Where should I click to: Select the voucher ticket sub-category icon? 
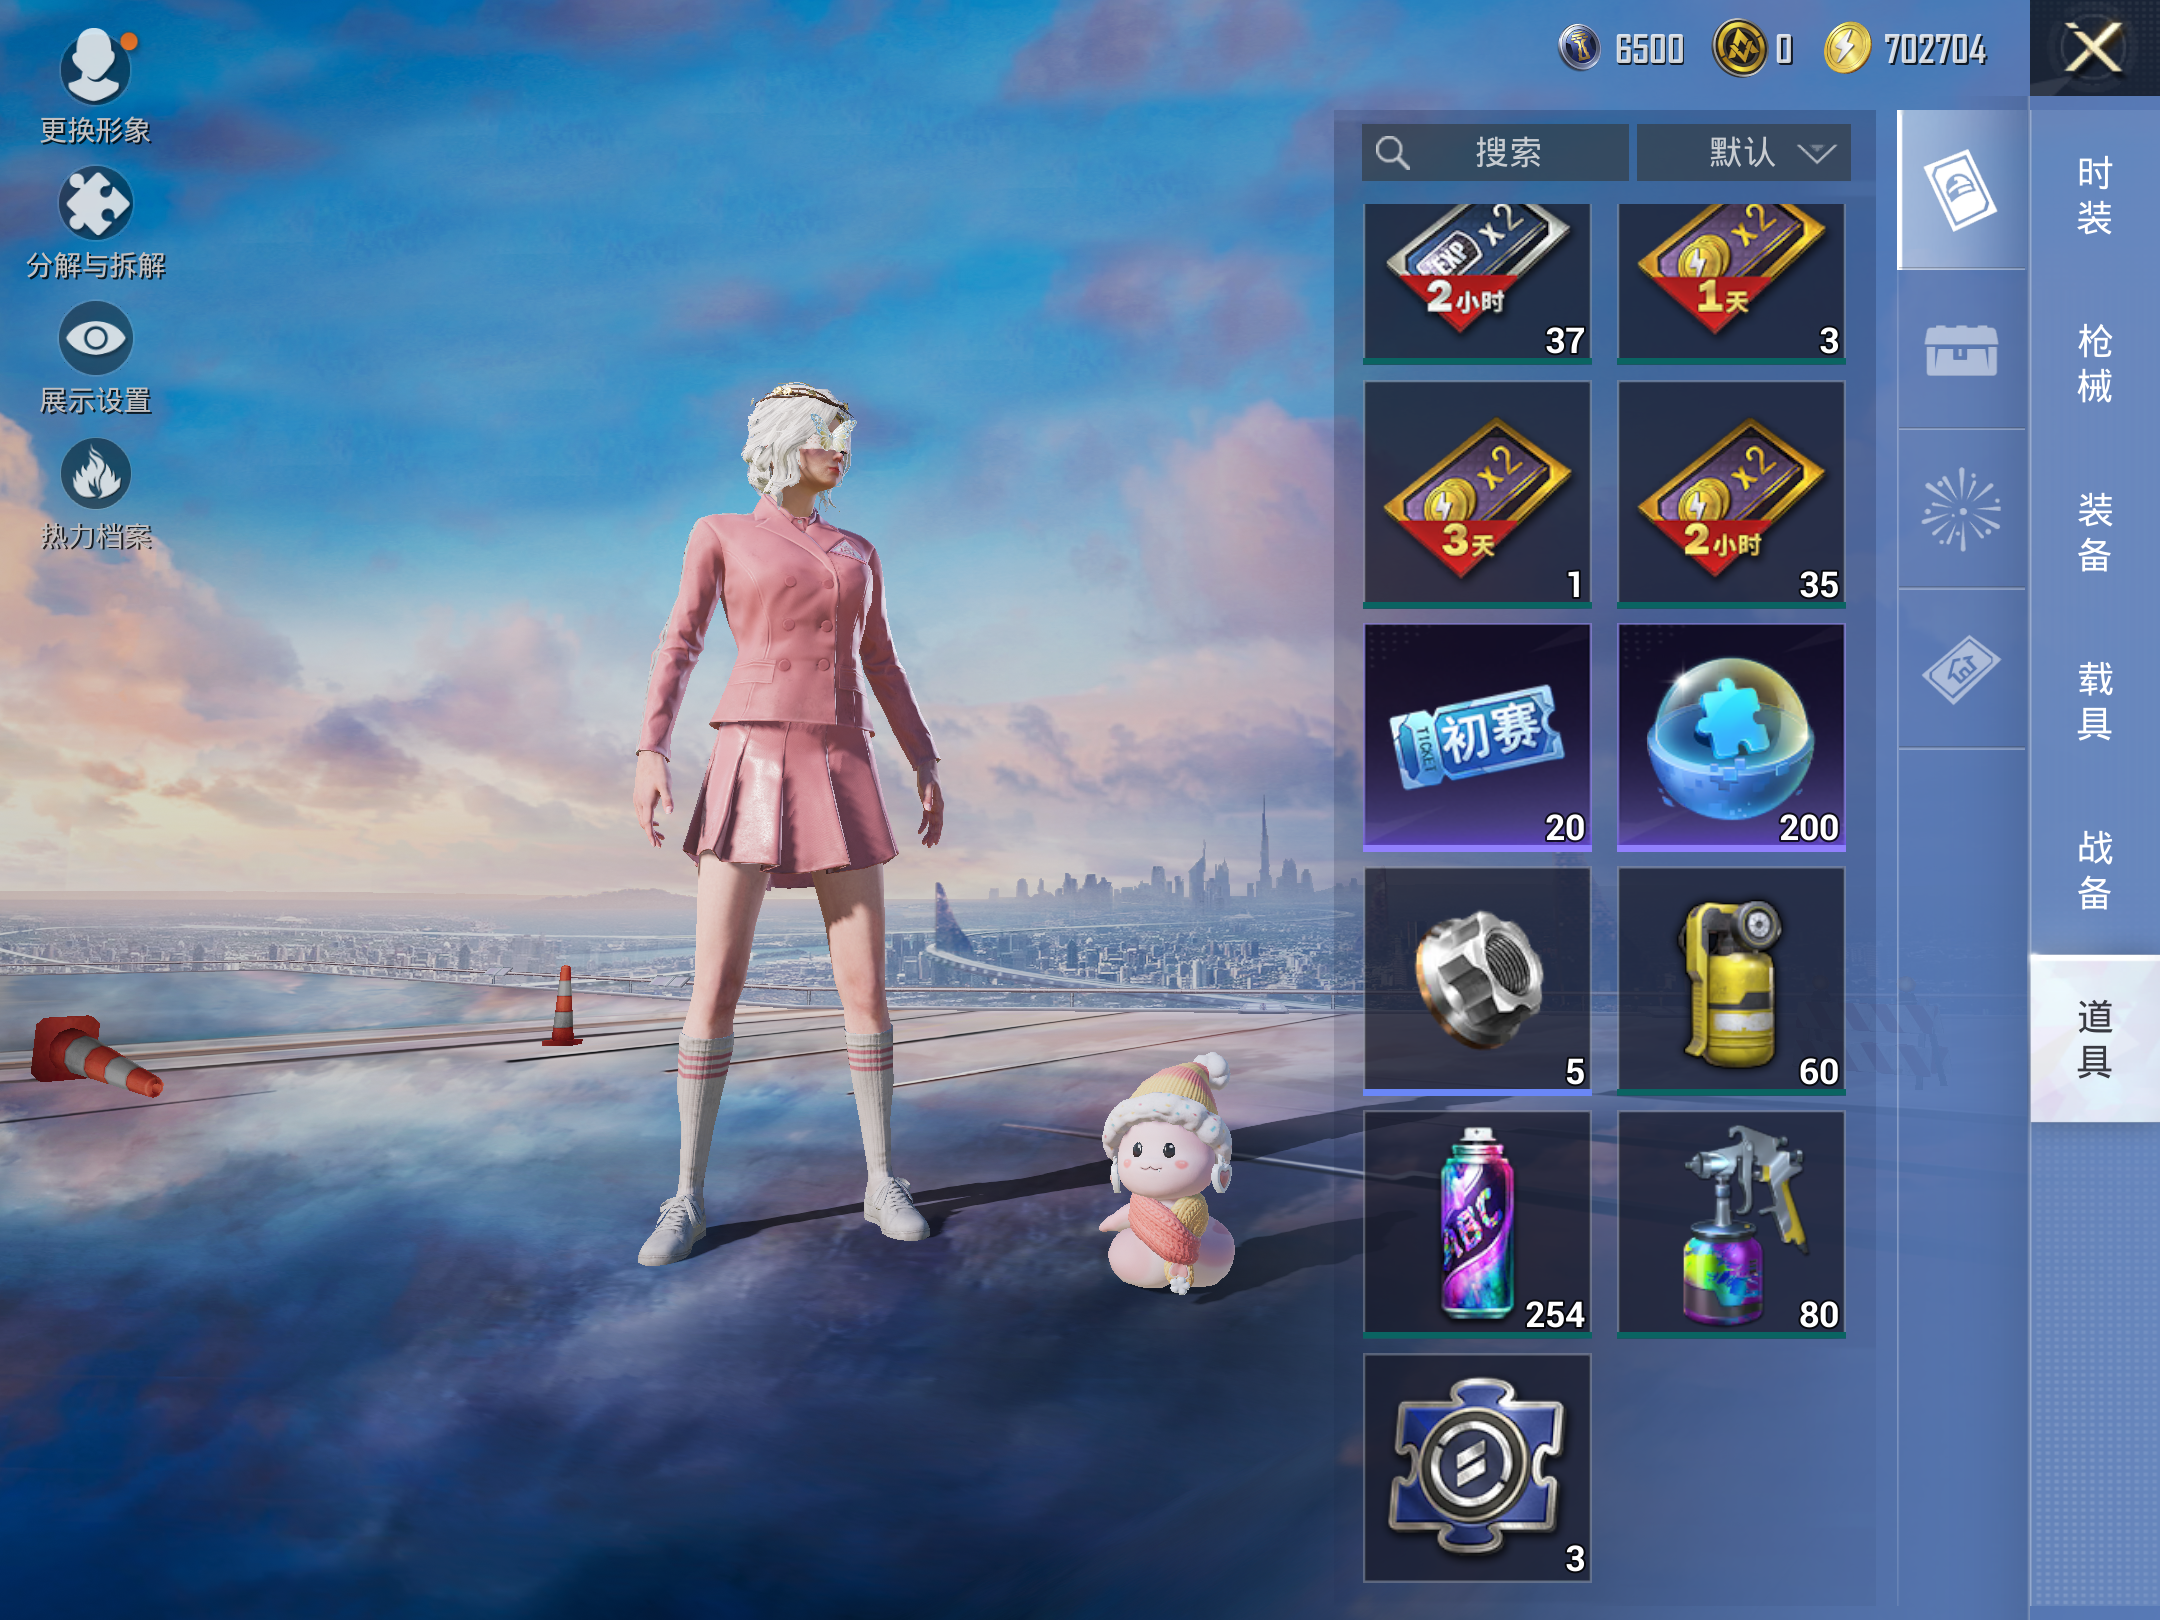1961,669
